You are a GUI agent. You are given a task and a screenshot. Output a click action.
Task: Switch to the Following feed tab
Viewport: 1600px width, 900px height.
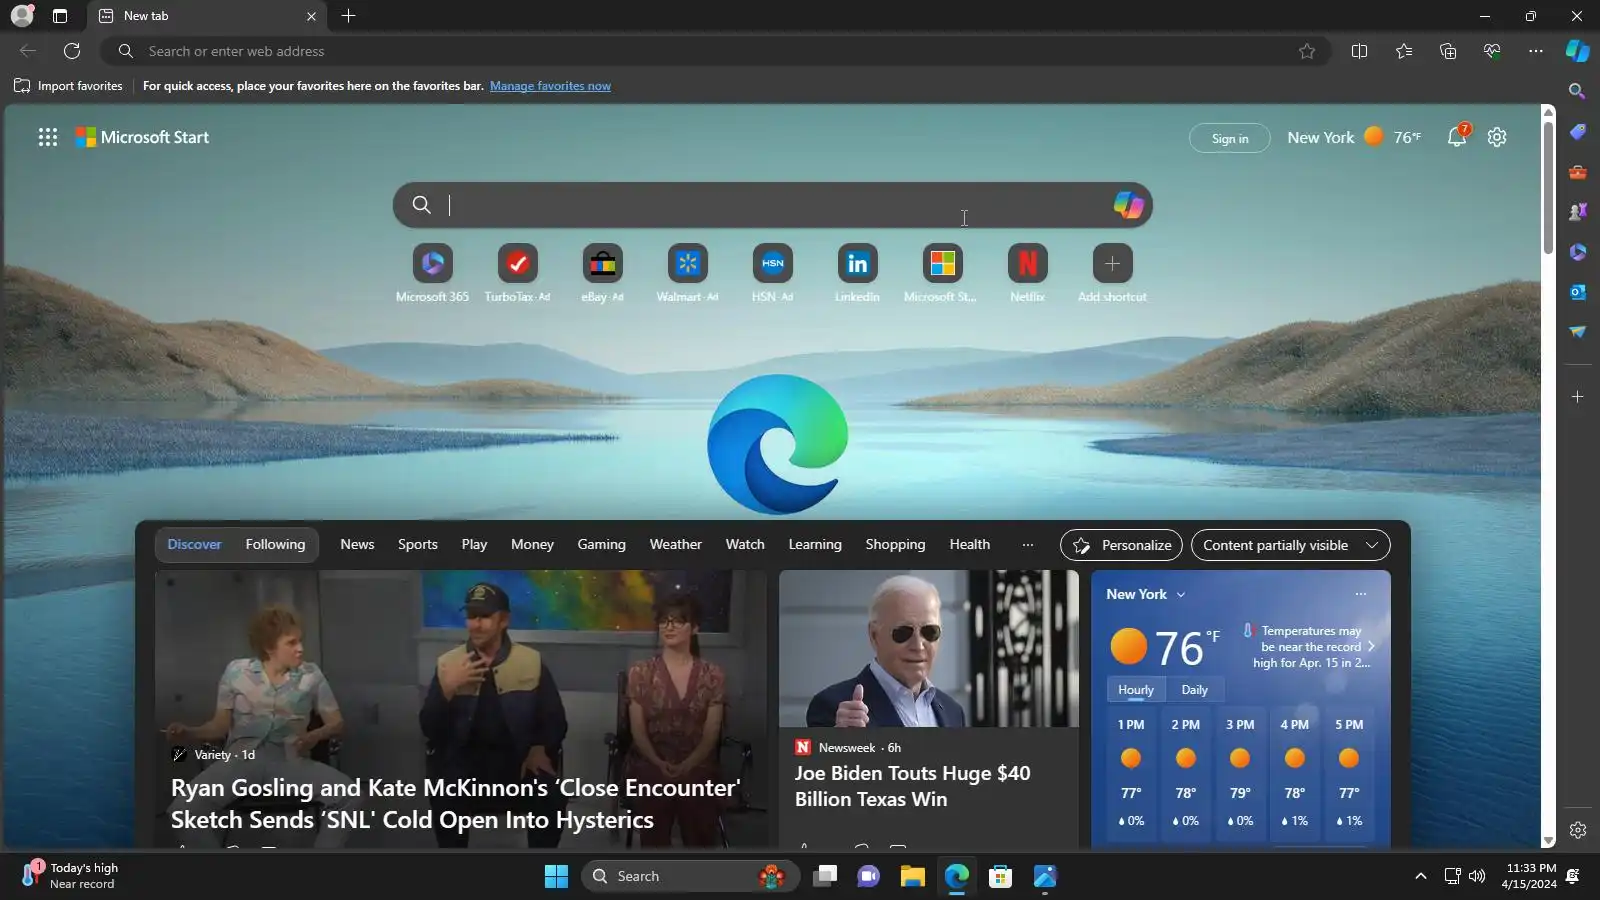[x=275, y=545]
